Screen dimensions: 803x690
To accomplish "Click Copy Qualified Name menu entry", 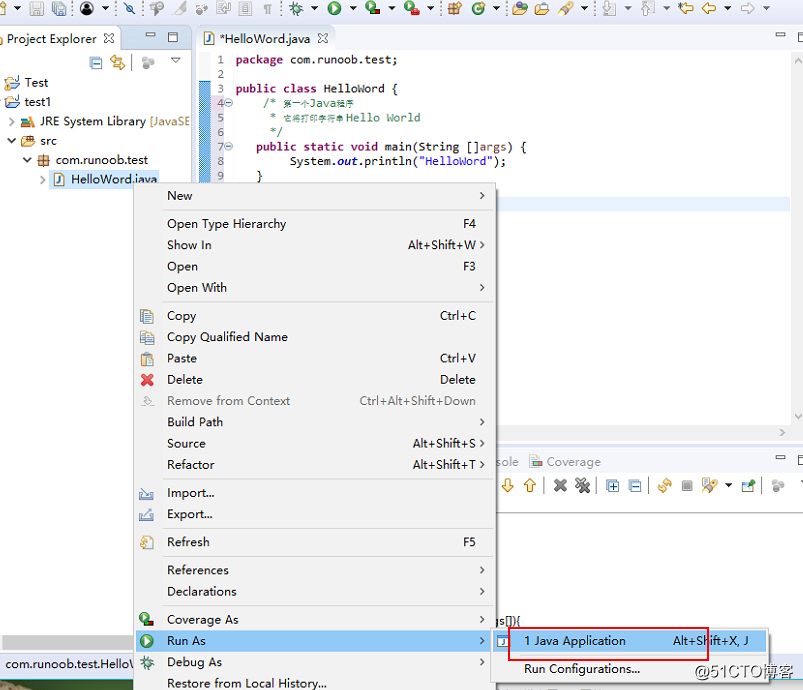I will [x=315, y=337].
